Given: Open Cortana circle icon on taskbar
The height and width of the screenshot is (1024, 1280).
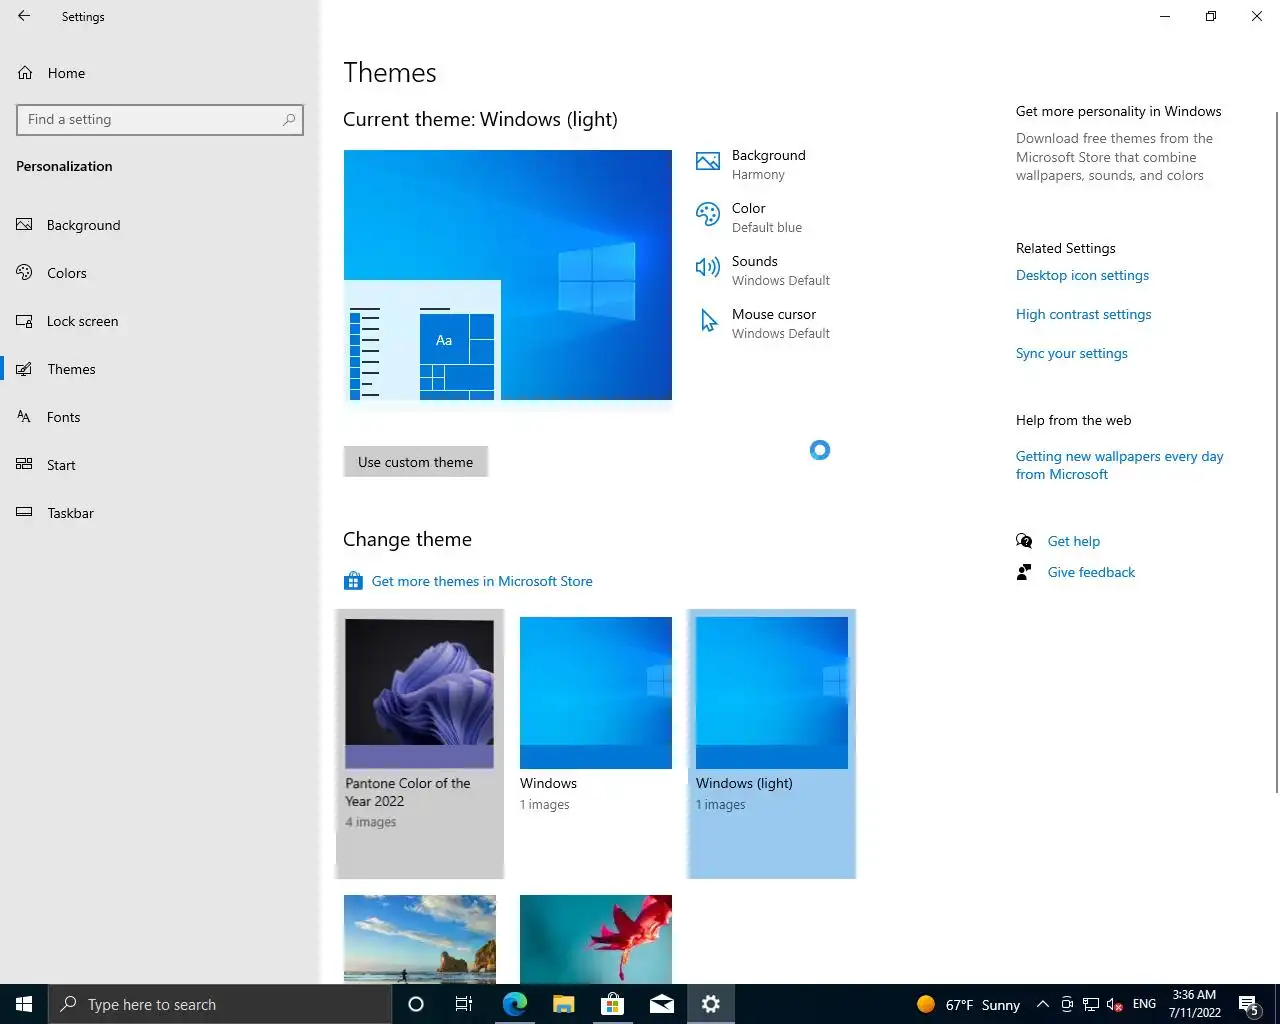Looking at the screenshot, I should pyautogui.click(x=416, y=1004).
